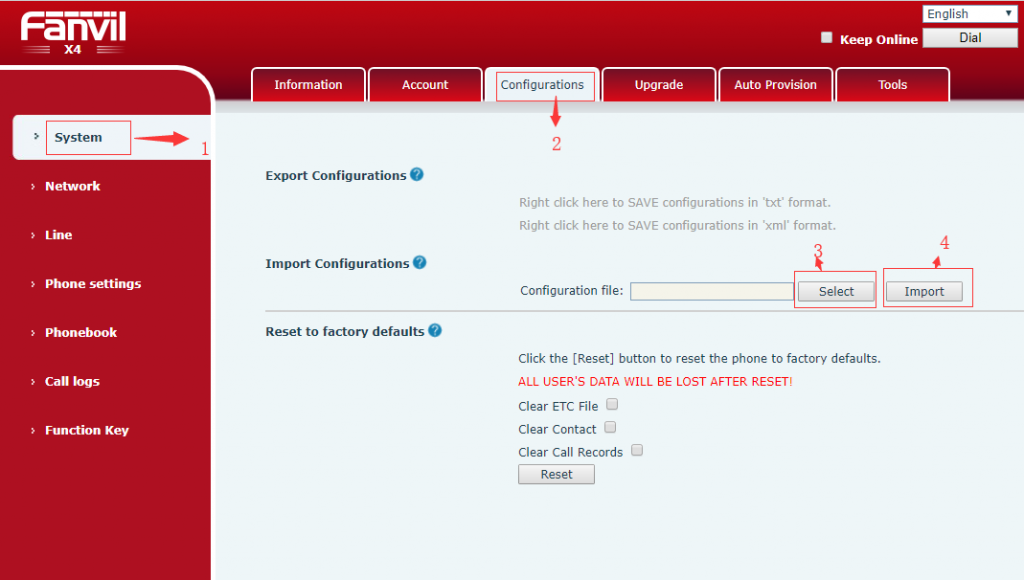This screenshot has height=580, width=1024.
Task: Click the 'txt' format save configurations link
Action: pos(674,203)
